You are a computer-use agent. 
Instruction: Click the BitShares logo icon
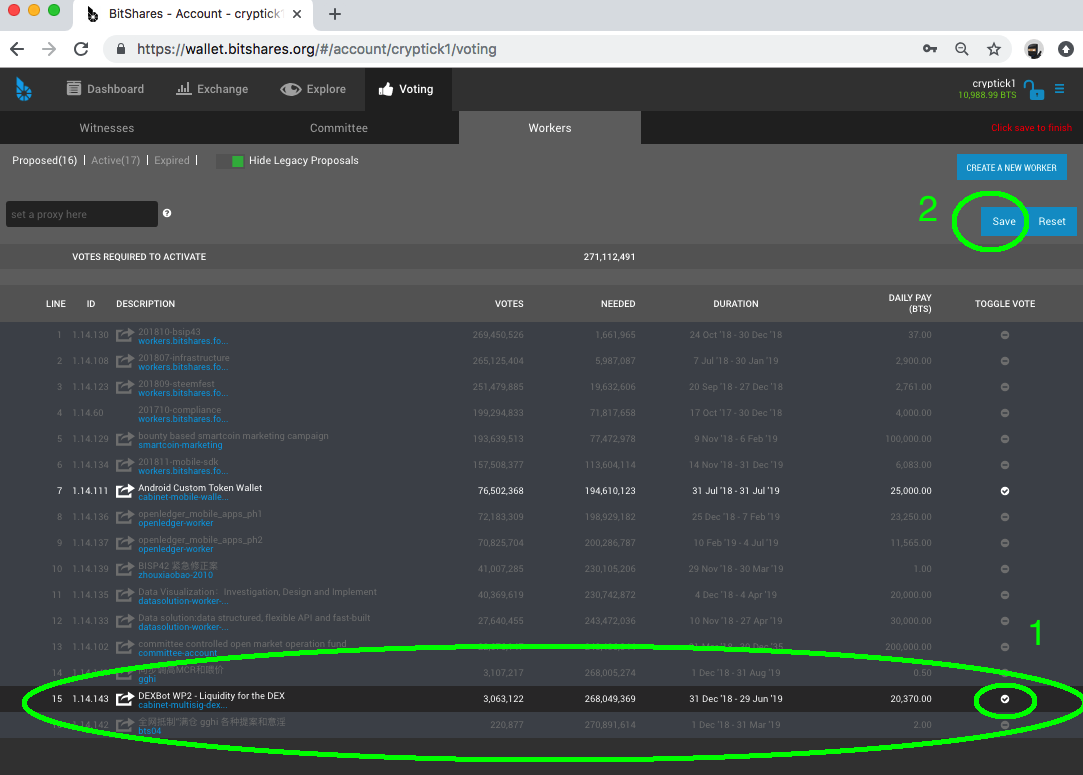23,89
